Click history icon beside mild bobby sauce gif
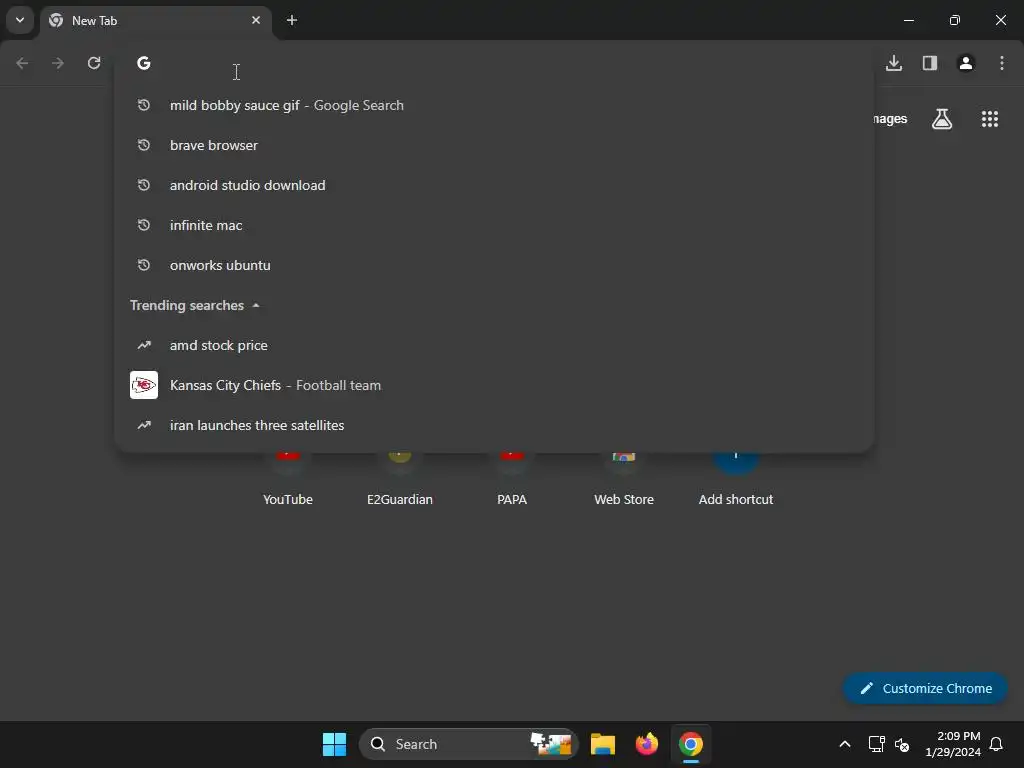This screenshot has width=1024, height=768. (x=144, y=105)
